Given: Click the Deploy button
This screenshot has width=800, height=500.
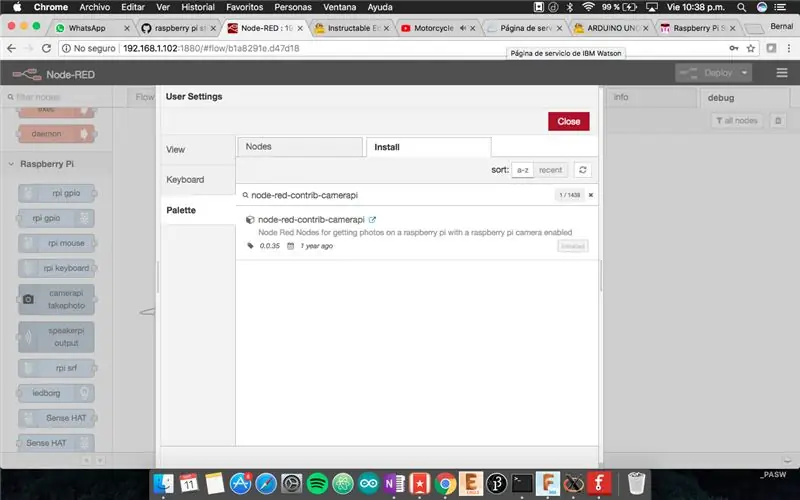Looking at the screenshot, I should click(x=707, y=73).
